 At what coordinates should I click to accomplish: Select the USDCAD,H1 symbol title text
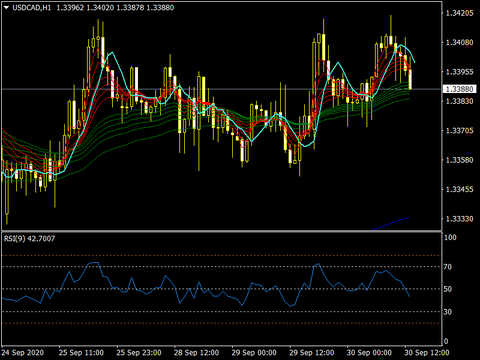pyautogui.click(x=32, y=7)
